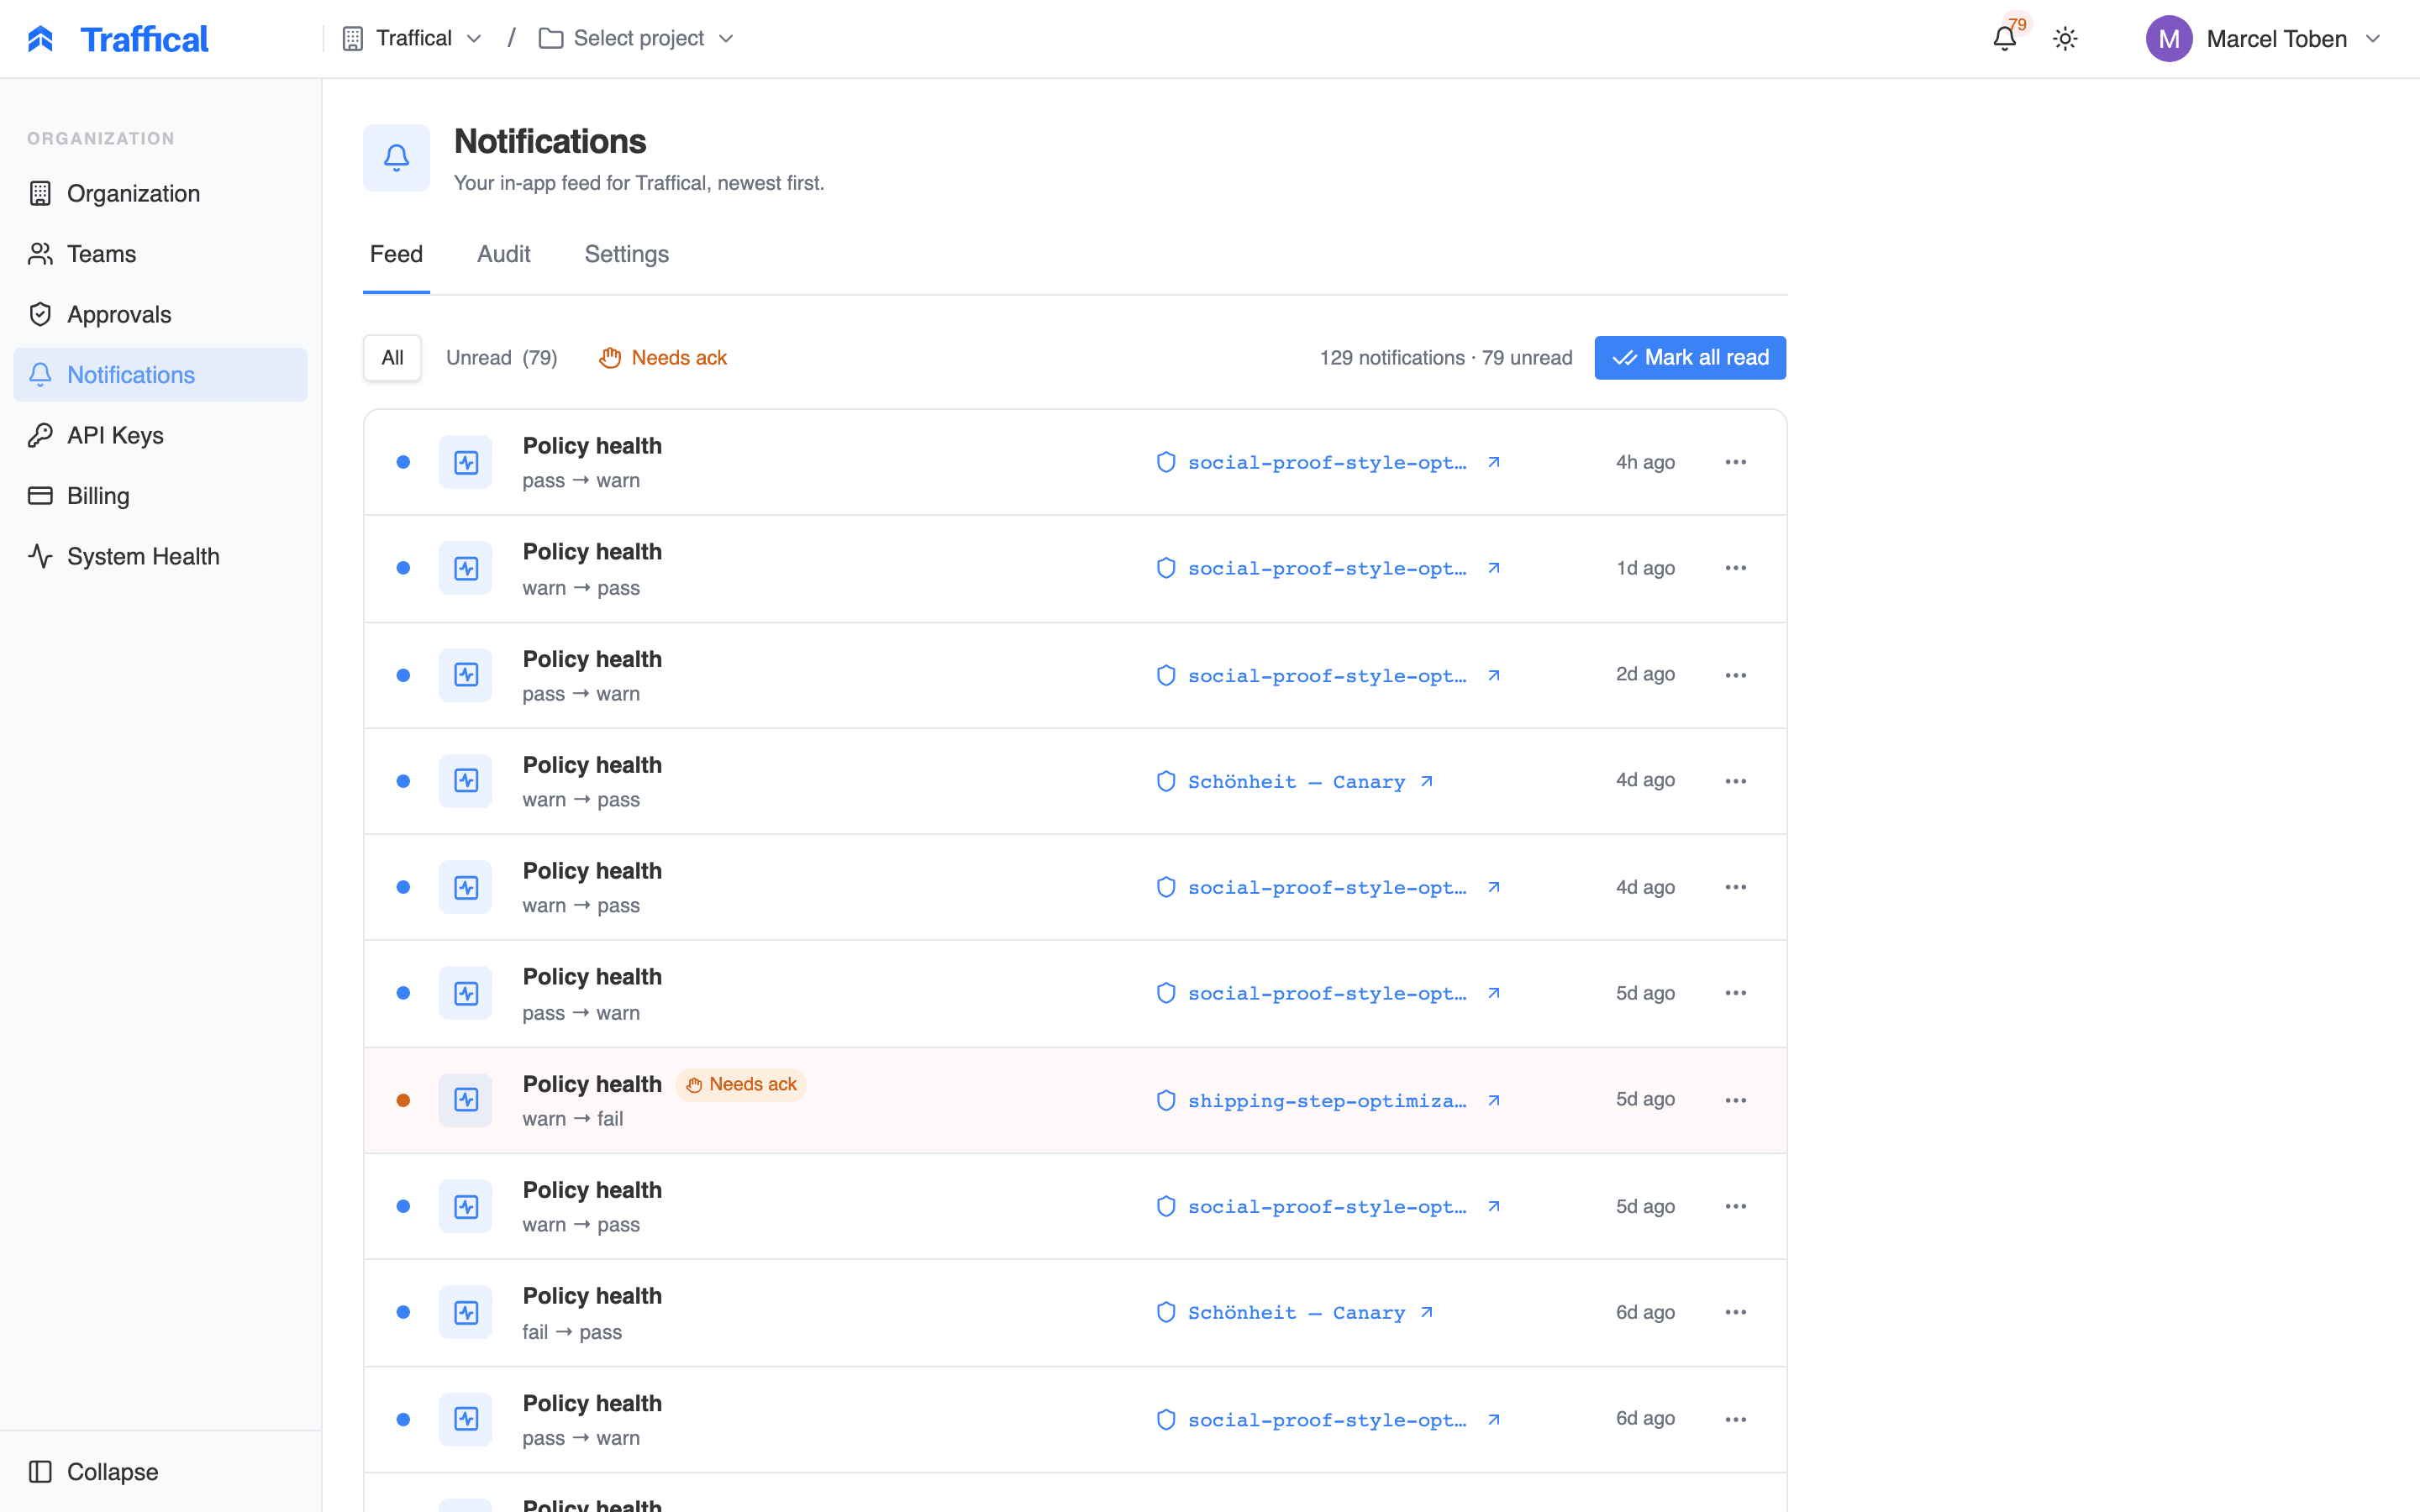Open three-dot menu for Schönheit Canary 6d ago row
Viewport: 2420px width, 1512px height.
pyautogui.click(x=1735, y=1312)
